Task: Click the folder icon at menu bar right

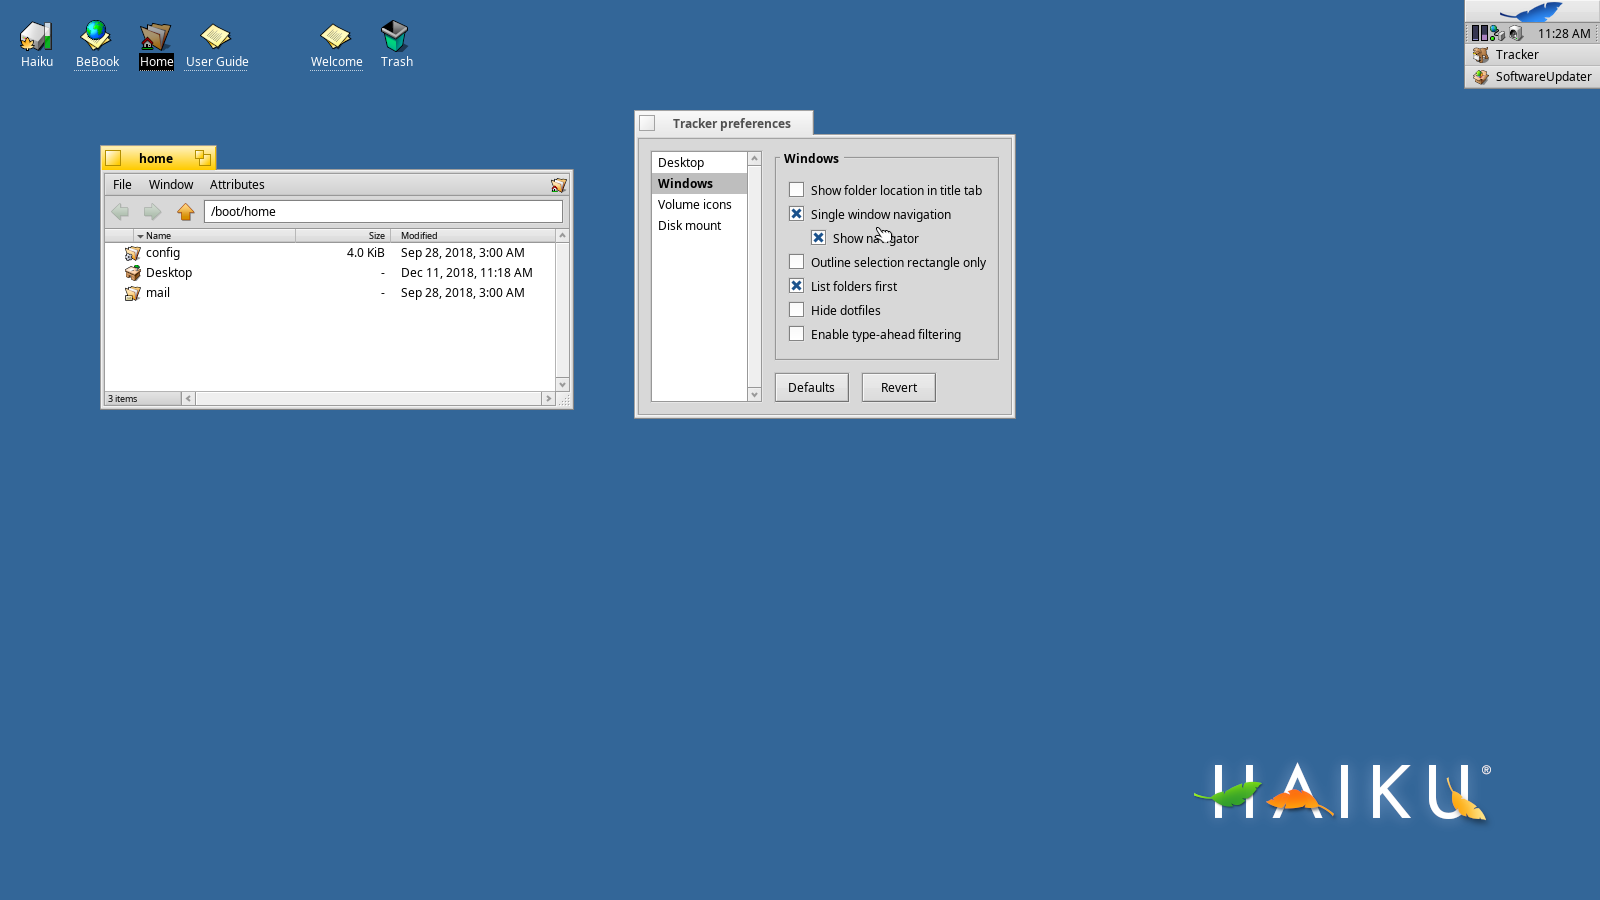Action: tap(558, 185)
